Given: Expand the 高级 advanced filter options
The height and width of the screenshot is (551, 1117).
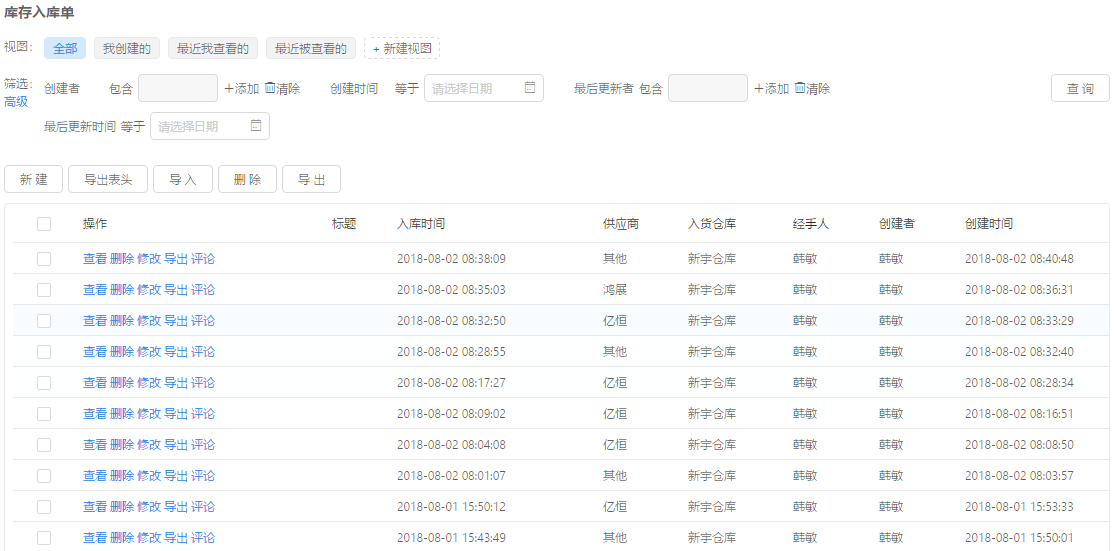Looking at the screenshot, I should pyautogui.click(x=16, y=101).
